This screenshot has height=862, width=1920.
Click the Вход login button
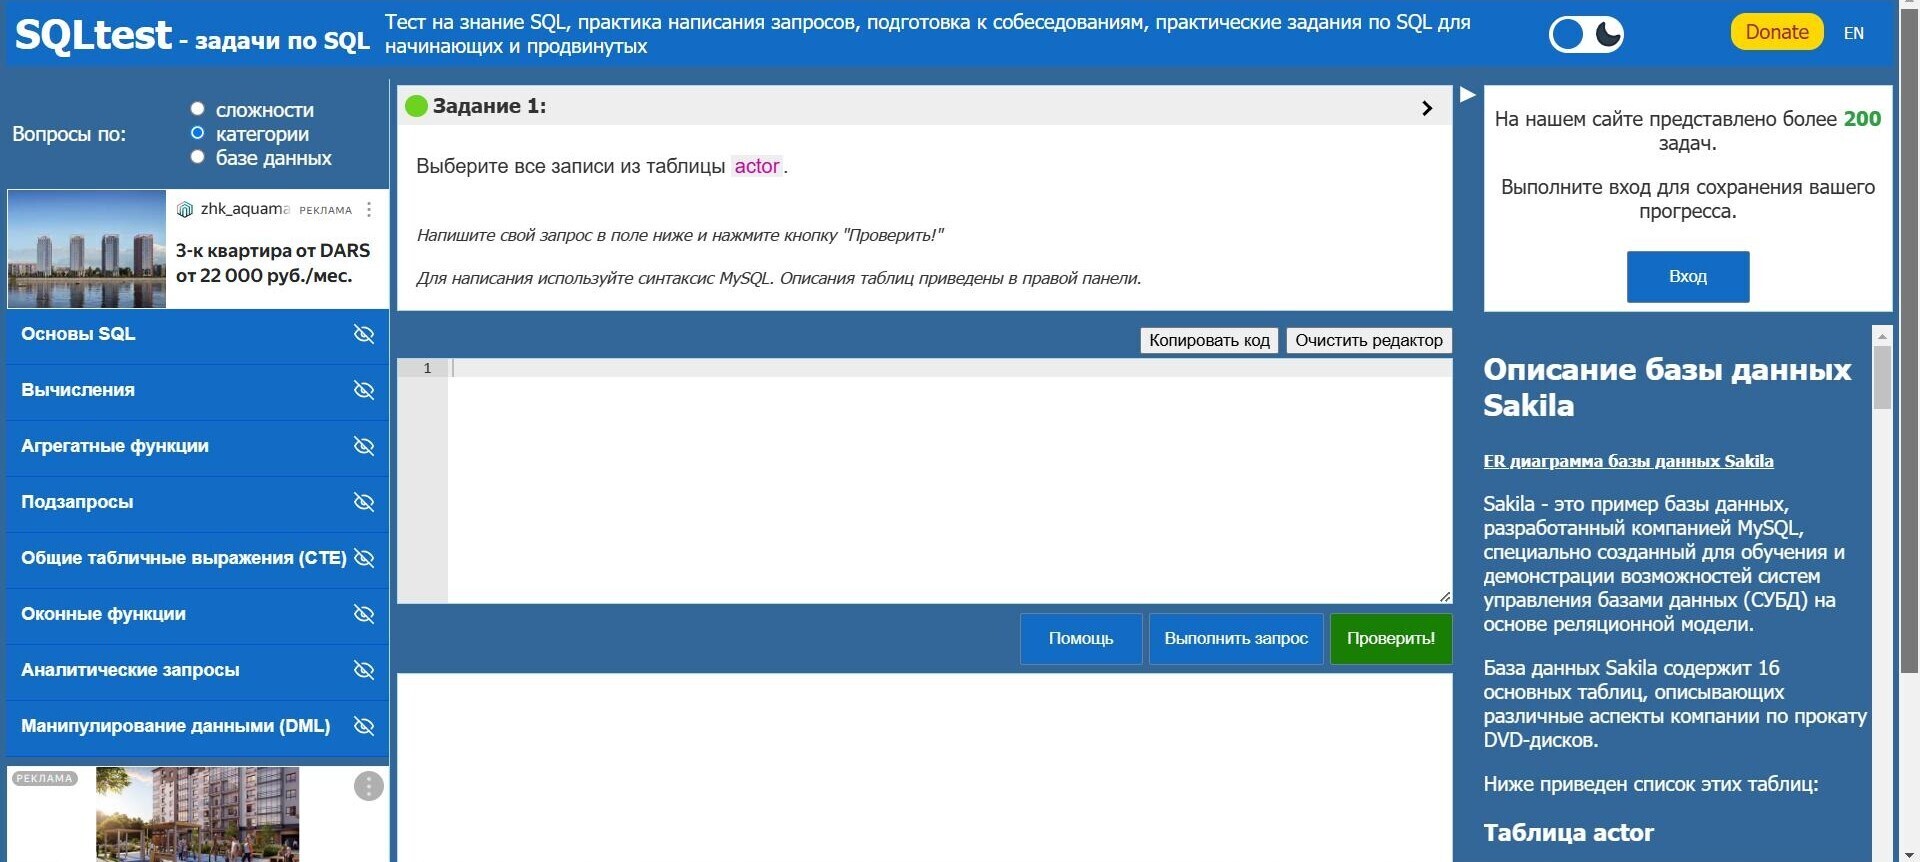click(1688, 277)
